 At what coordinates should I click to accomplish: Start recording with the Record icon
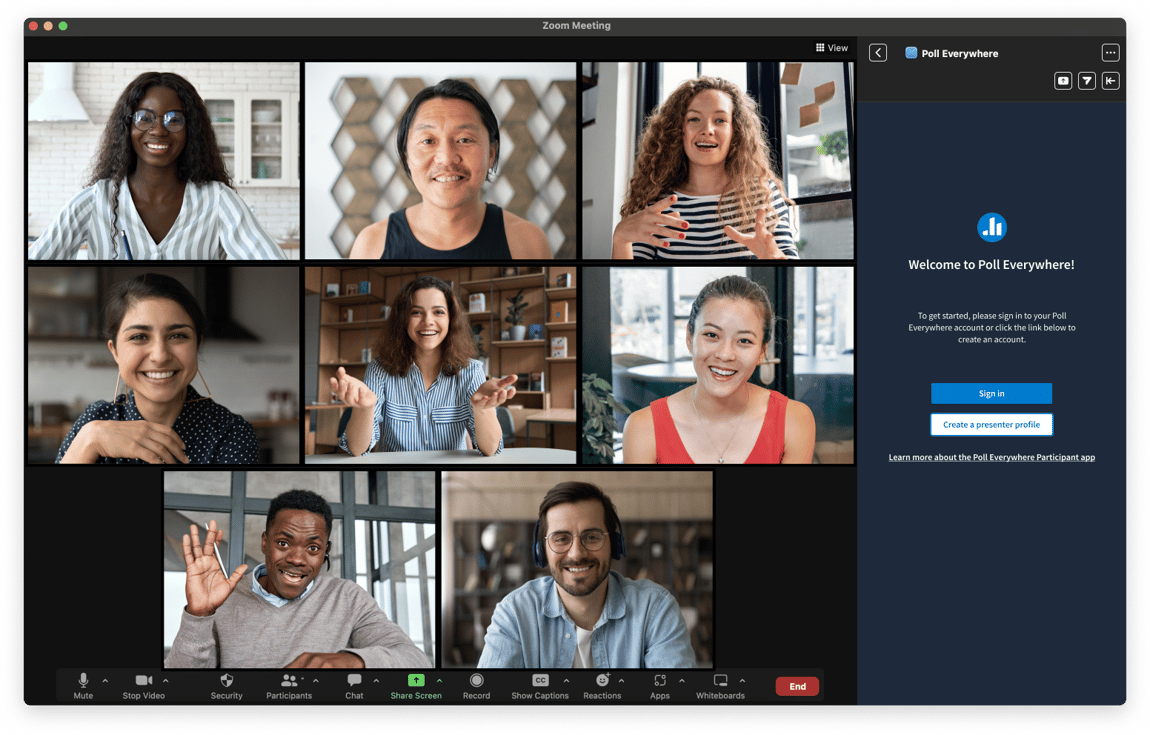coord(476,681)
